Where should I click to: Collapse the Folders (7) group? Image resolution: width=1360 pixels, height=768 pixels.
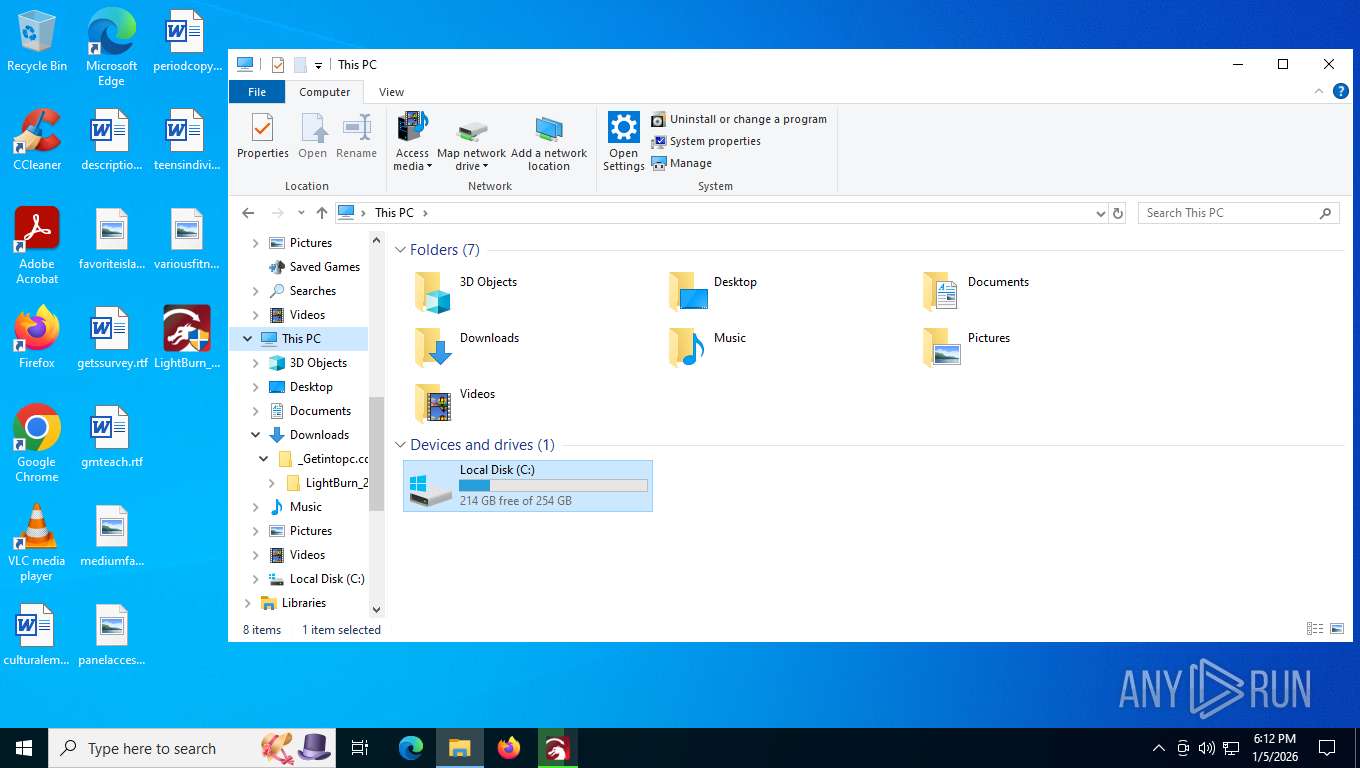(x=400, y=250)
